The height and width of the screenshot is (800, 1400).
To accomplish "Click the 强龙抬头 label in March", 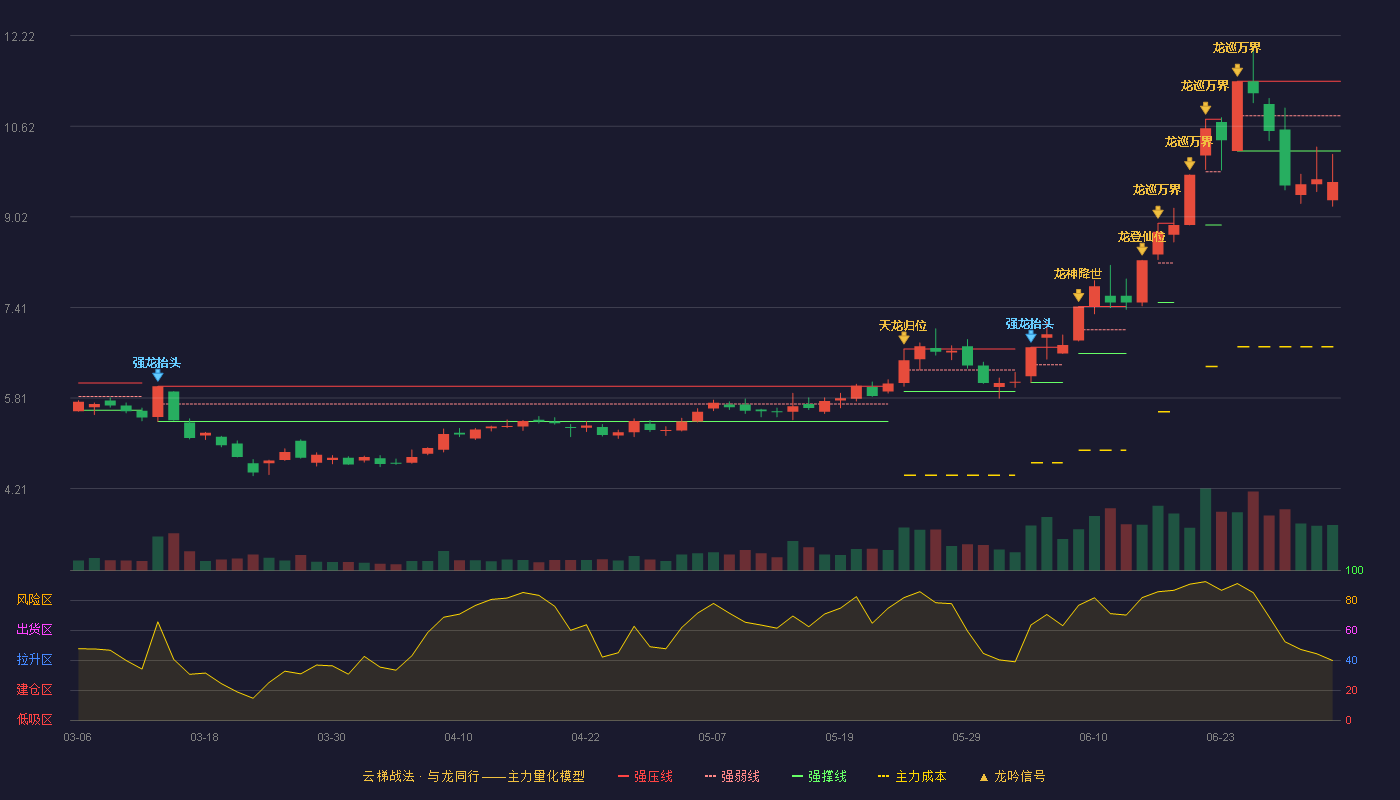I will [x=157, y=362].
